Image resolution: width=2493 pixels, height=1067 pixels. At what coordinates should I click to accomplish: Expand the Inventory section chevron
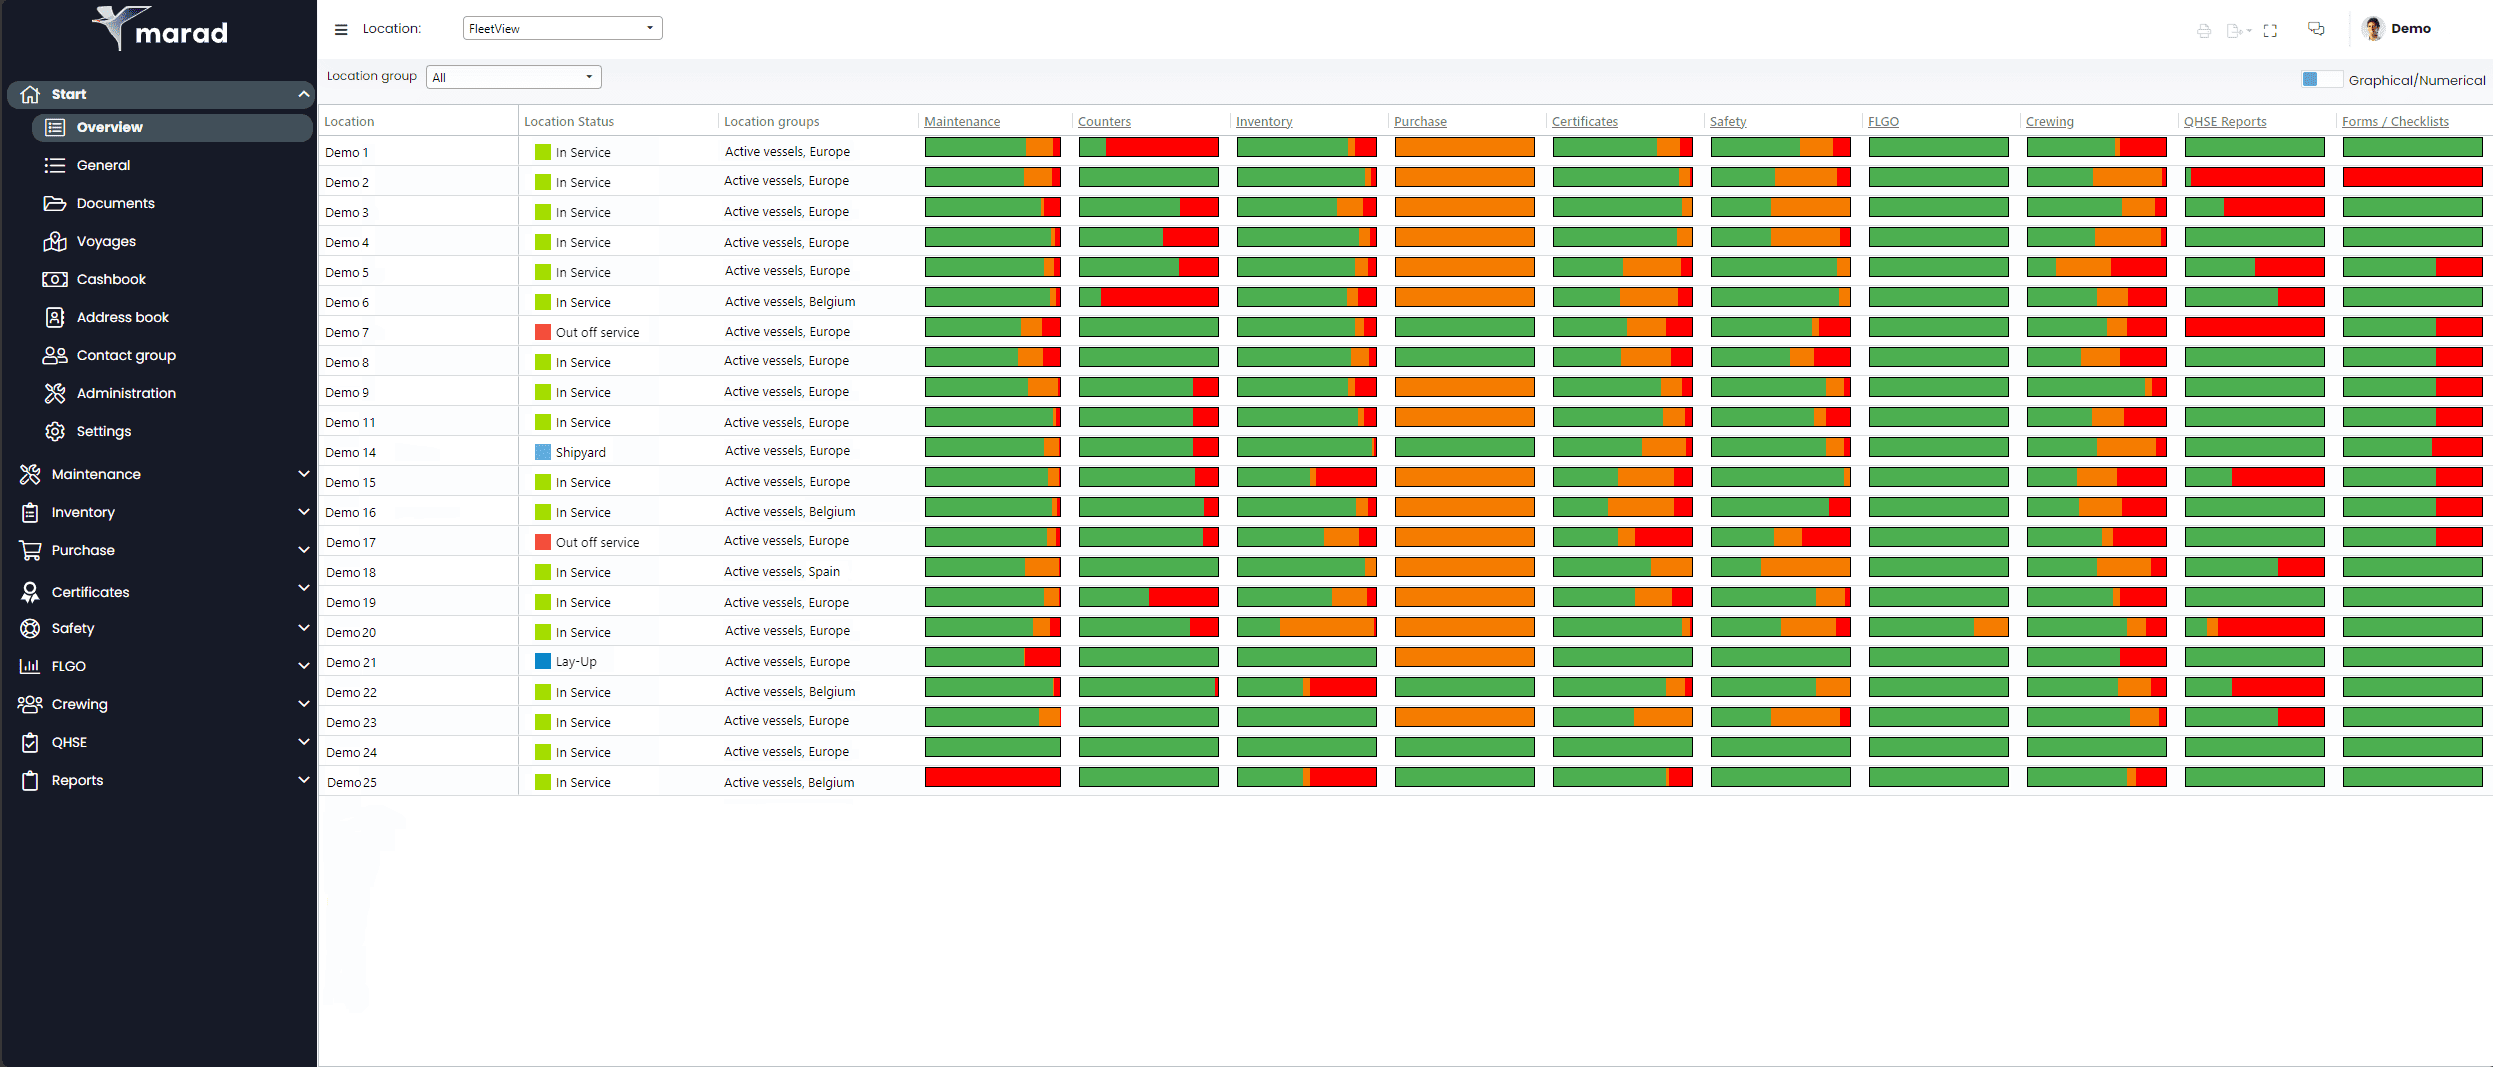coord(303,512)
